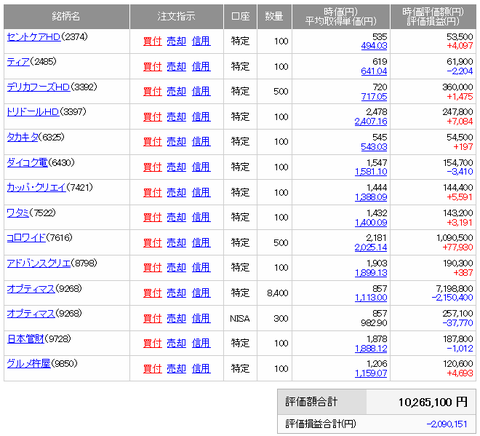This screenshot has width=480, height=436.
Task: Click 売却 in オプティマス NISA row
Action: 176,319
